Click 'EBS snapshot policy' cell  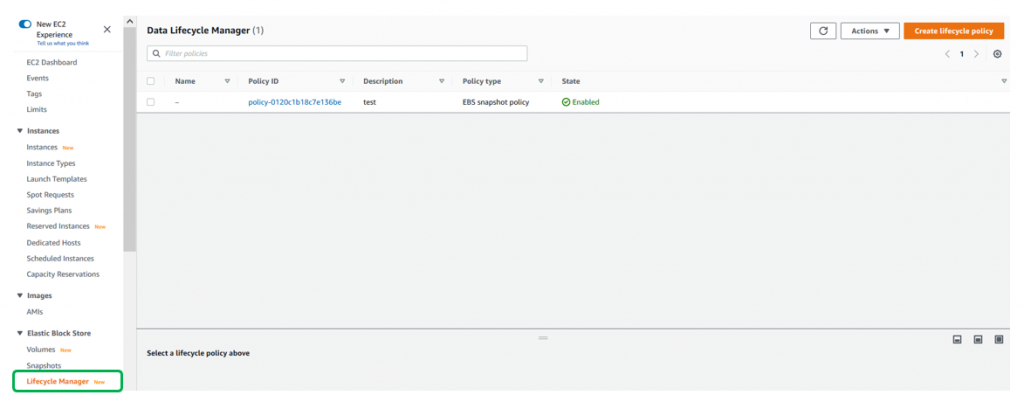496,102
